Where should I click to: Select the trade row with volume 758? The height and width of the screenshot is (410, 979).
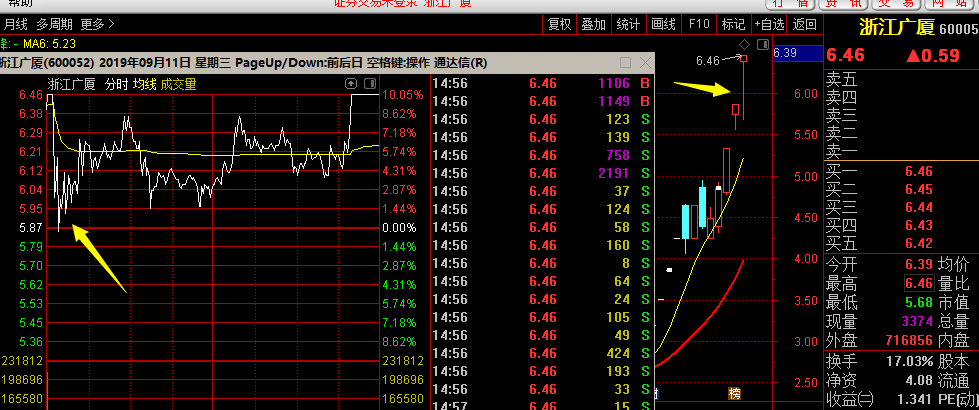[542, 155]
